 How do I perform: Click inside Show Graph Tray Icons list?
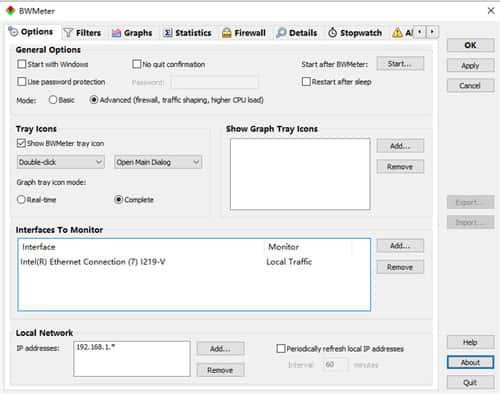pyautogui.click(x=300, y=174)
